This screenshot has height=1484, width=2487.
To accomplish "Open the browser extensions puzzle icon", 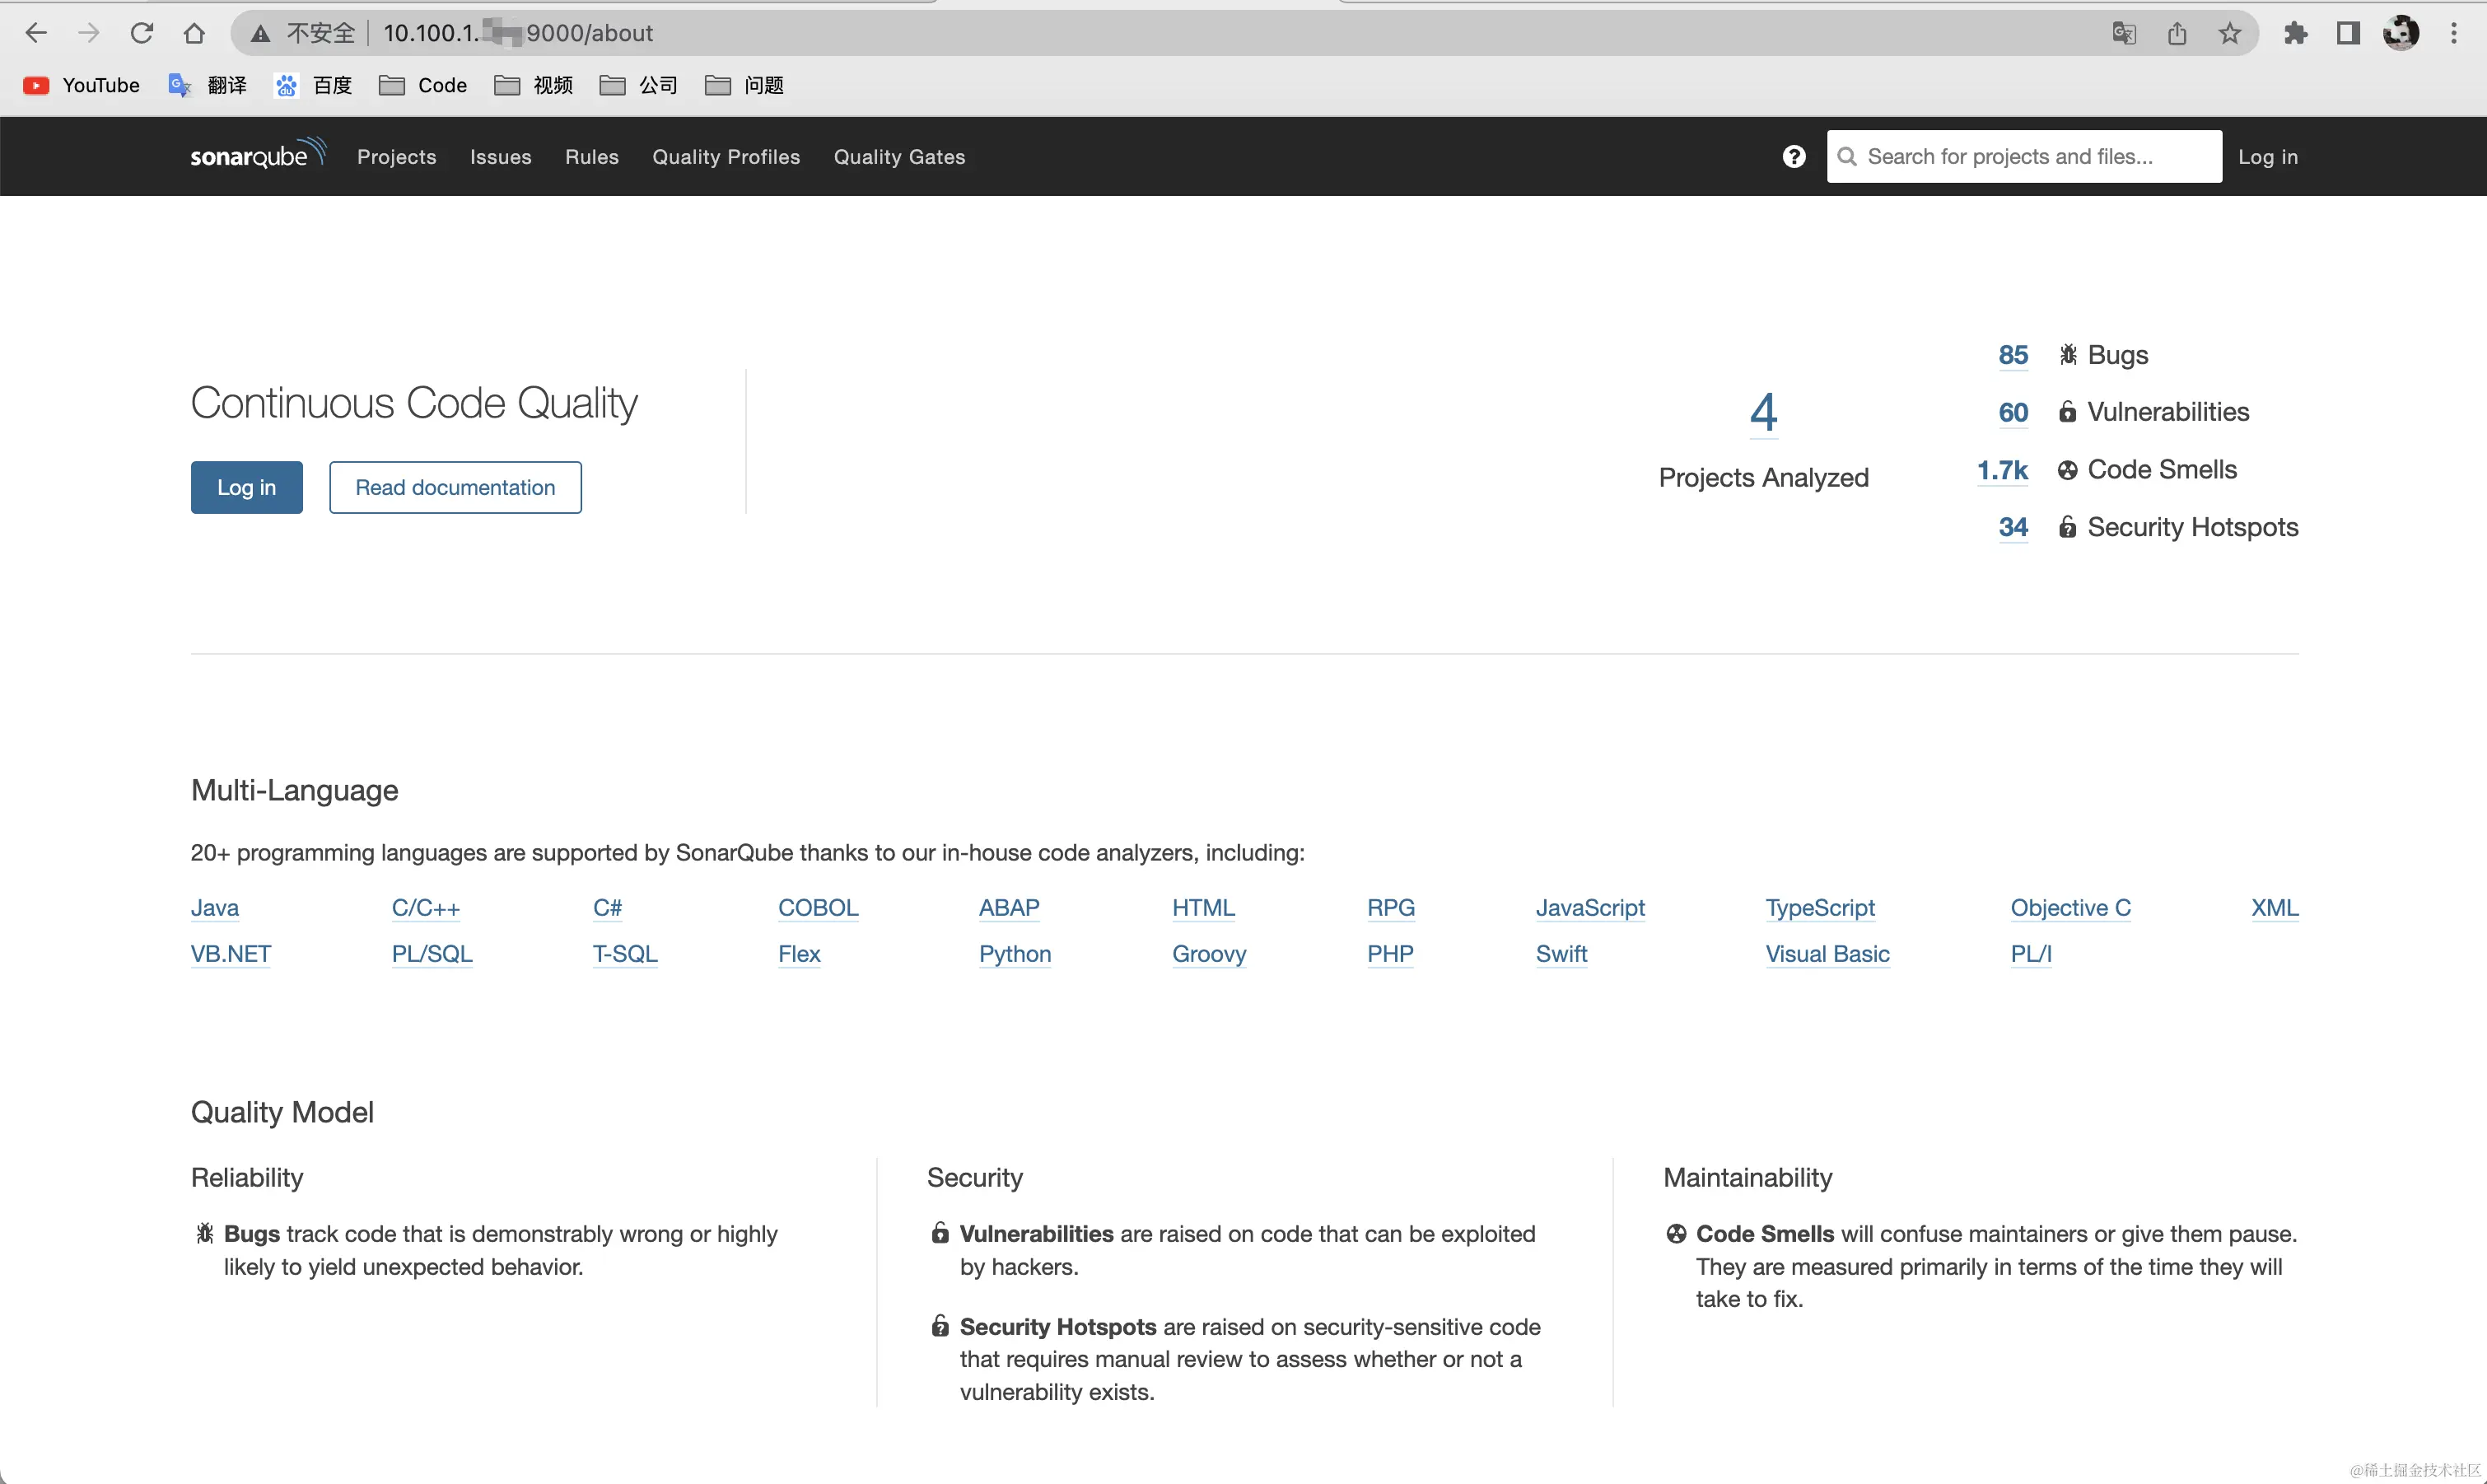I will [x=2295, y=33].
